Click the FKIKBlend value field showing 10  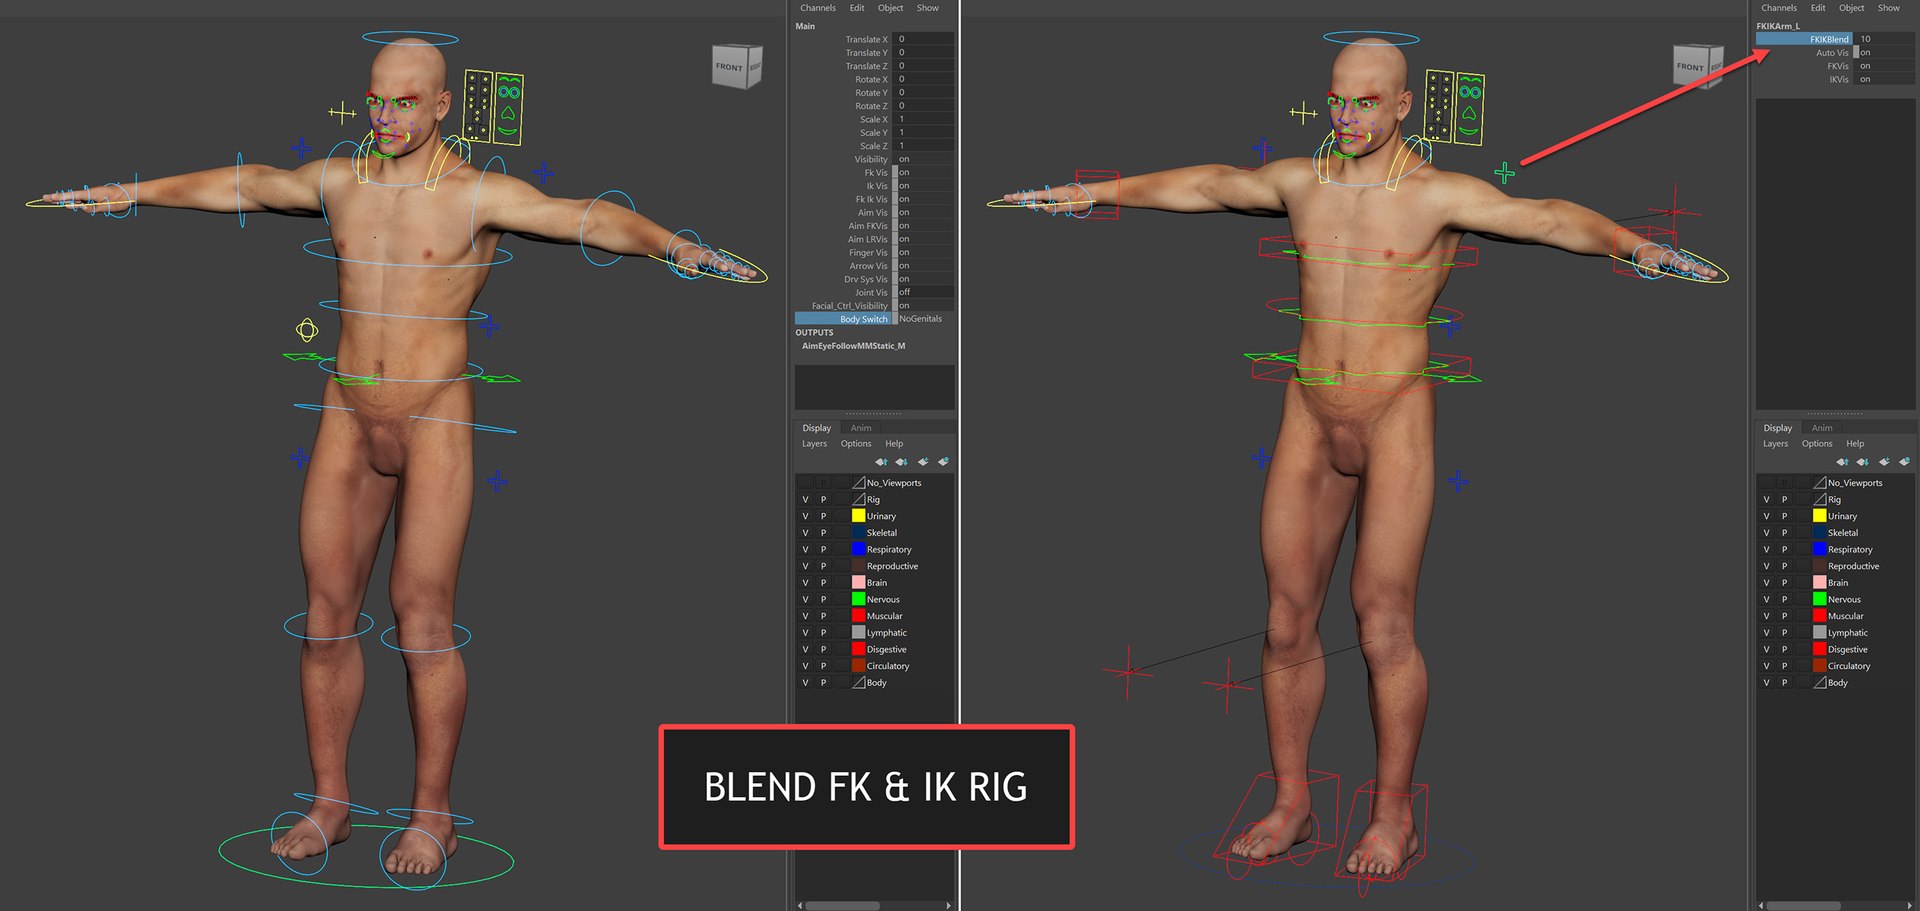[1886, 39]
